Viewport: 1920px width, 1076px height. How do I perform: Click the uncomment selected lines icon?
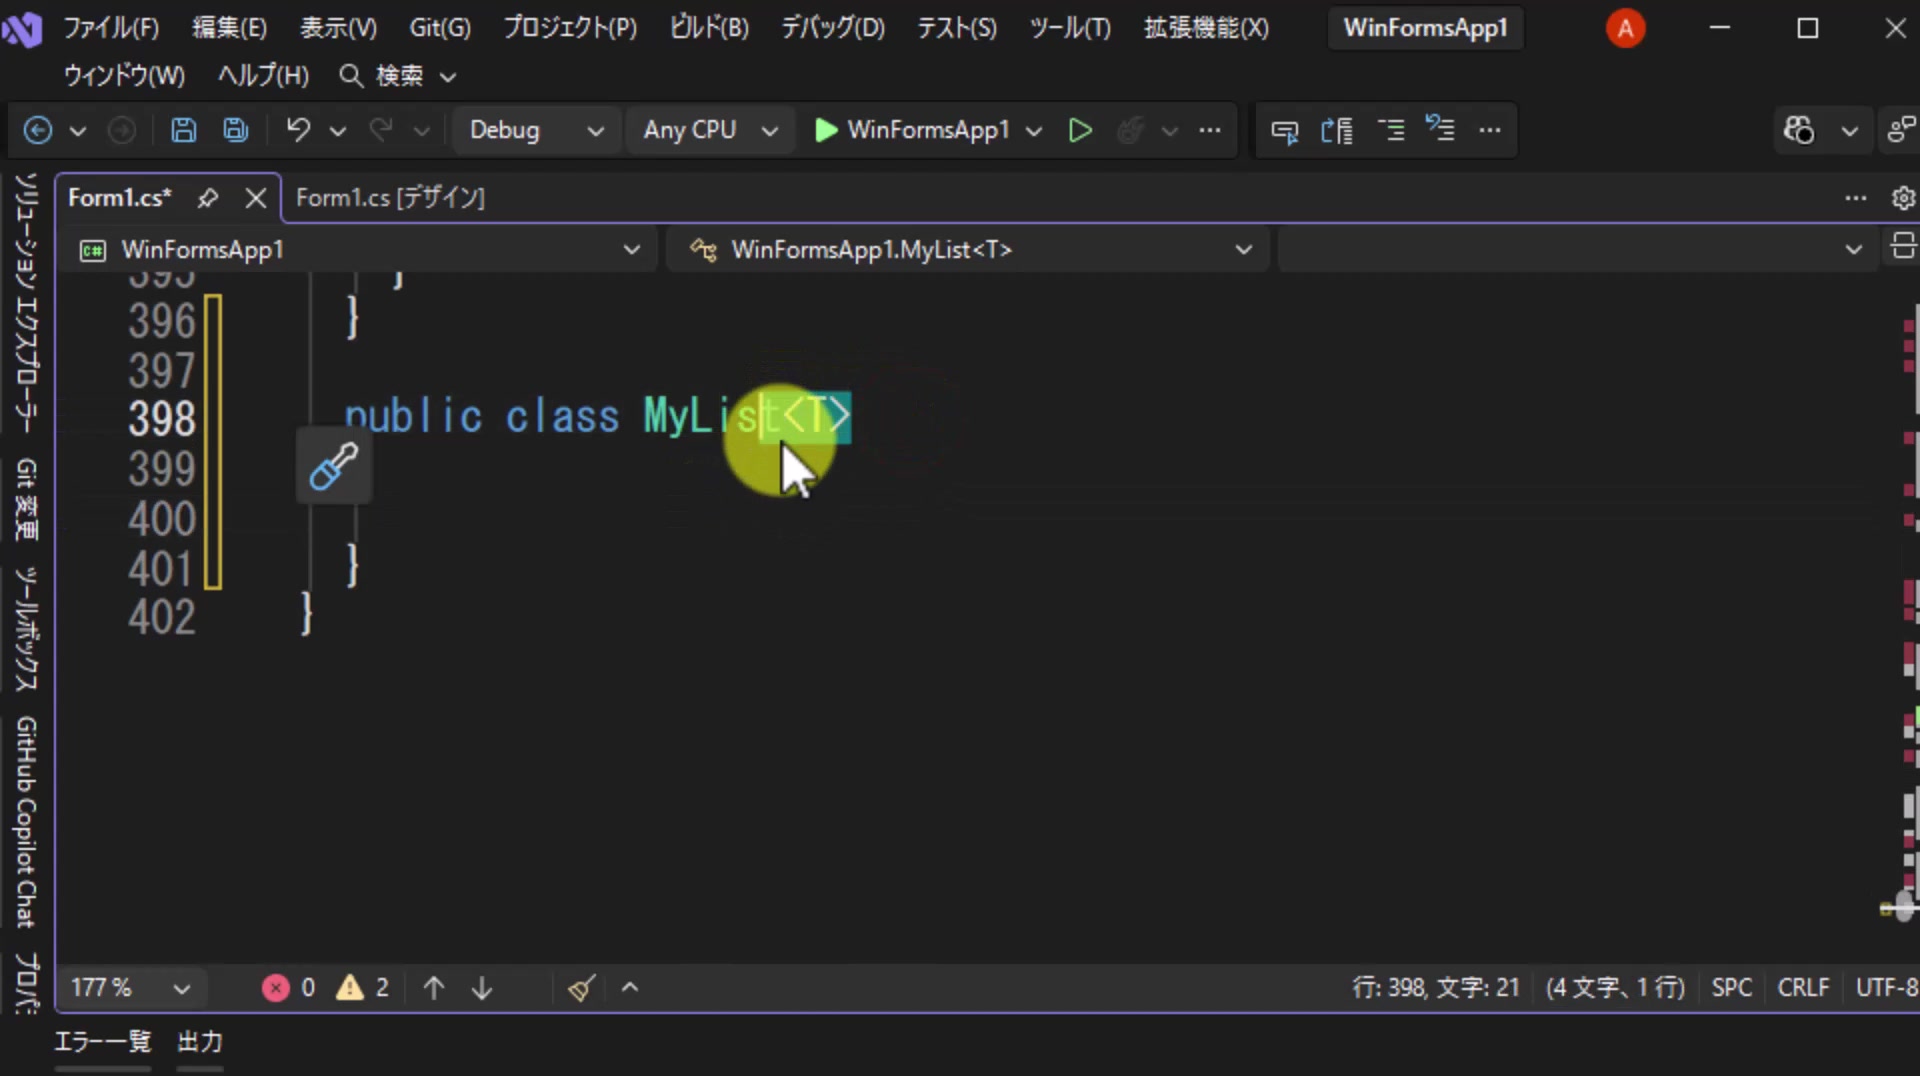click(1441, 128)
